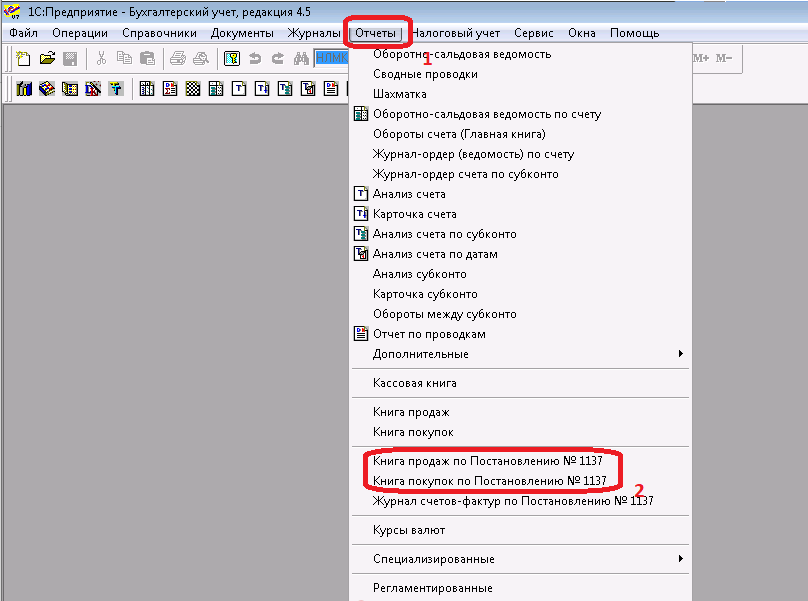Click the postings report Dk toolbar icon
Viewport: 808px width, 601px height.
point(331,89)
